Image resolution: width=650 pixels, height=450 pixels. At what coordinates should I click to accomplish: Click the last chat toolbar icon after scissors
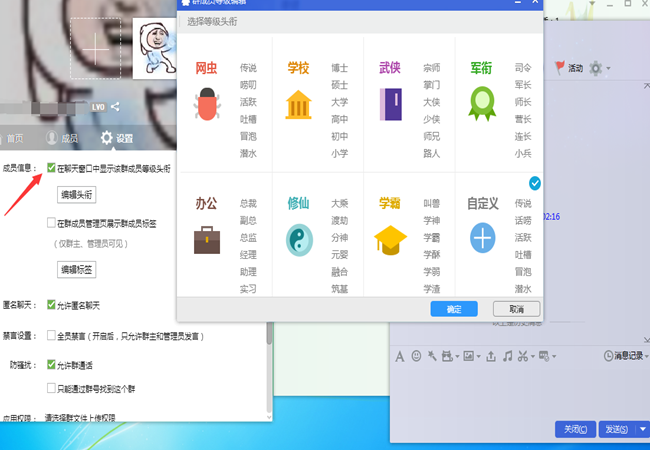tap(544, 356)
